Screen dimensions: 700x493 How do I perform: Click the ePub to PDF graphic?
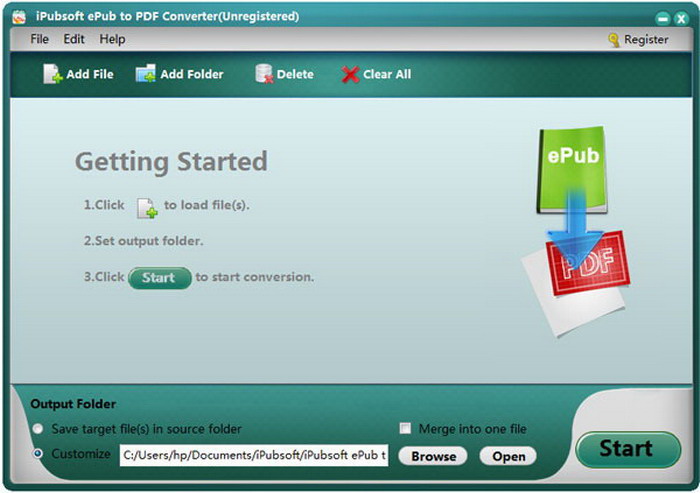tap(576, 230)
